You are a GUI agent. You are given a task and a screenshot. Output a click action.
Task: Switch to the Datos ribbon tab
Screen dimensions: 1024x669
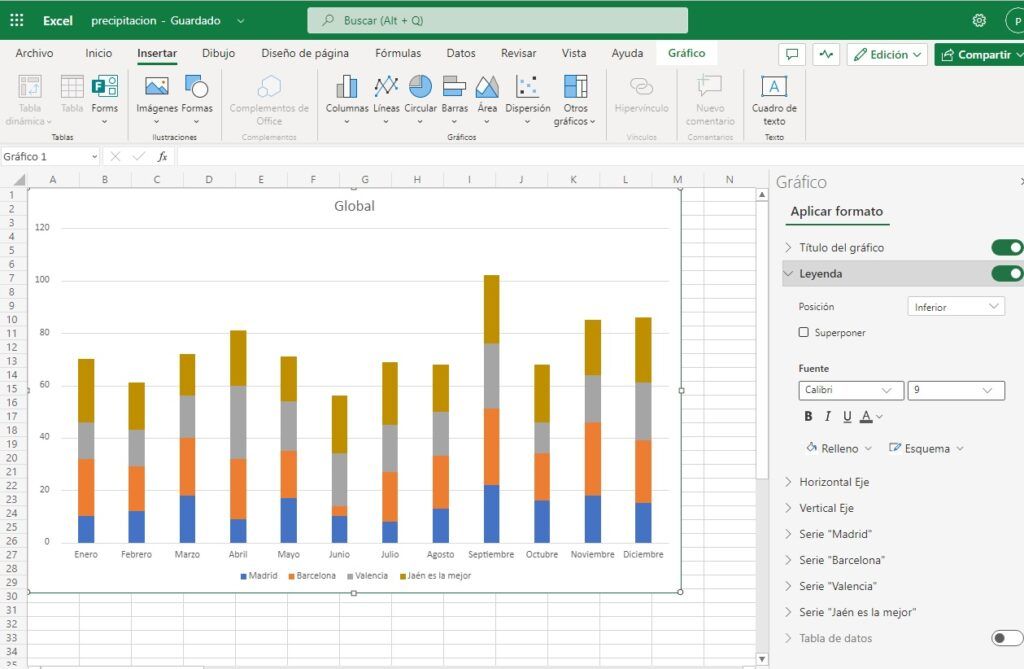[x=460, y=53]
